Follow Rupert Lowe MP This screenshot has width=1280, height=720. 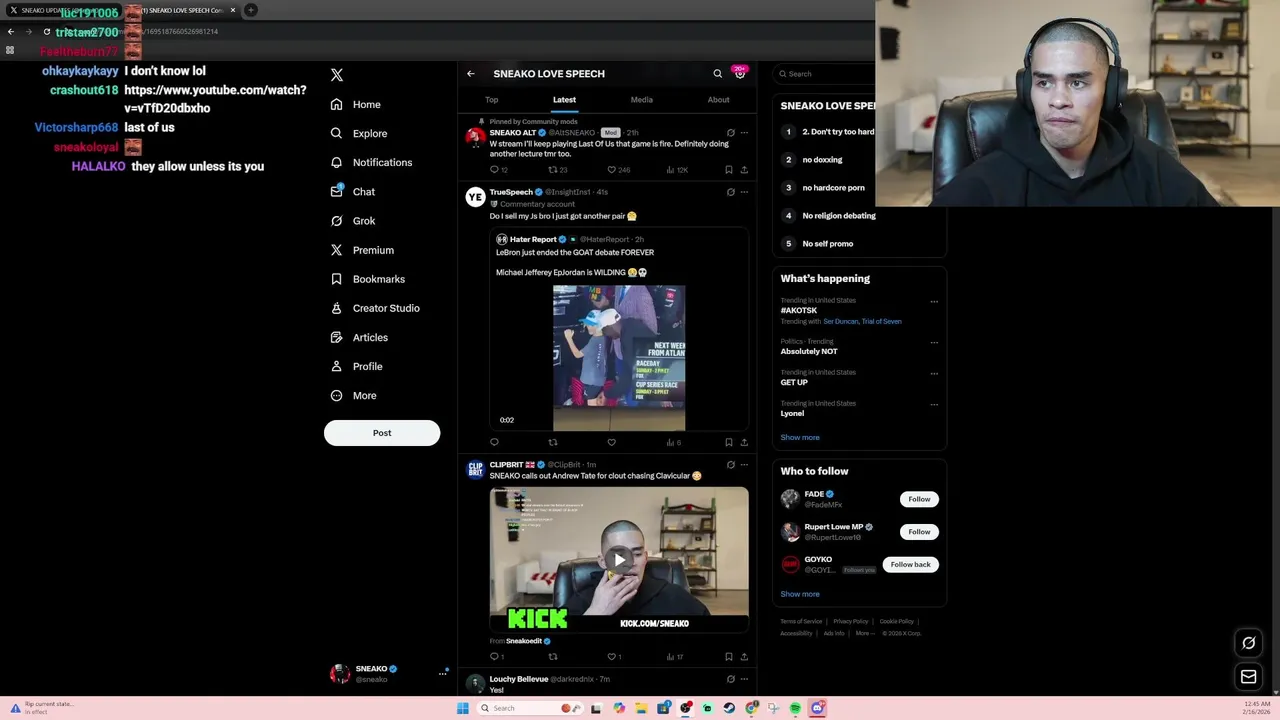click(919, 532)
